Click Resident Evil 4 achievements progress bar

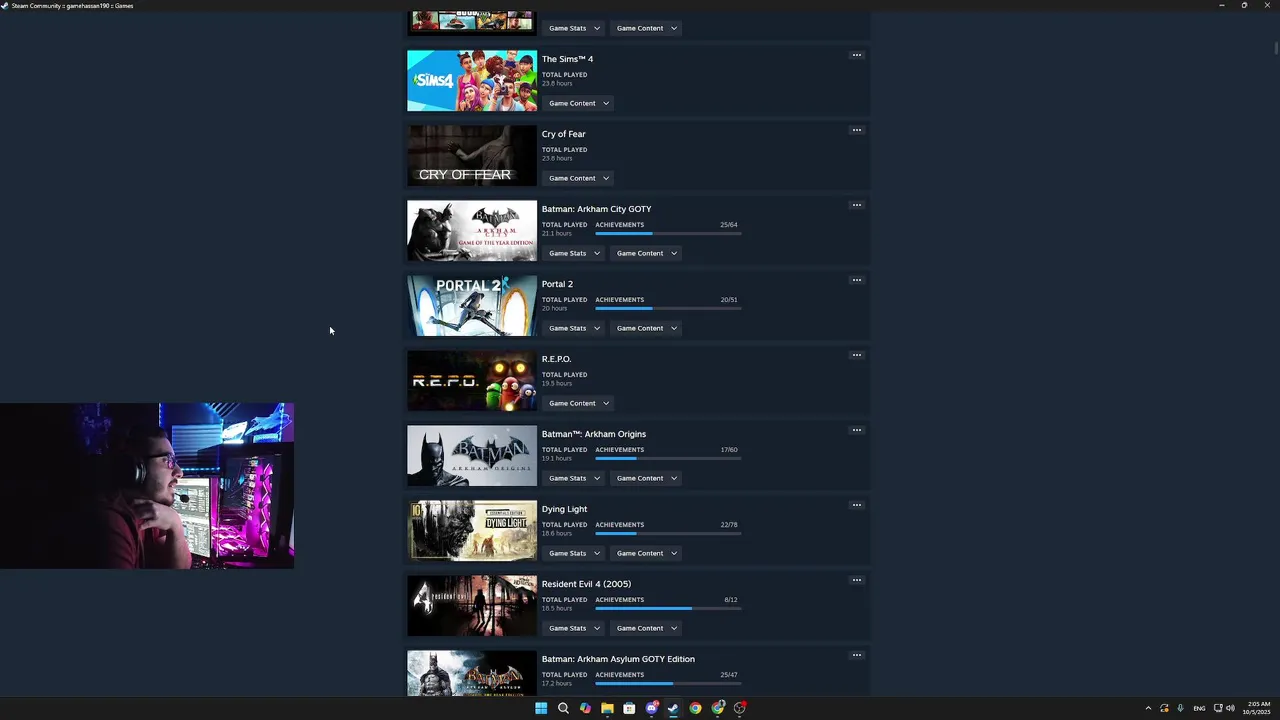pyautogui.click(x=668, y=609)
